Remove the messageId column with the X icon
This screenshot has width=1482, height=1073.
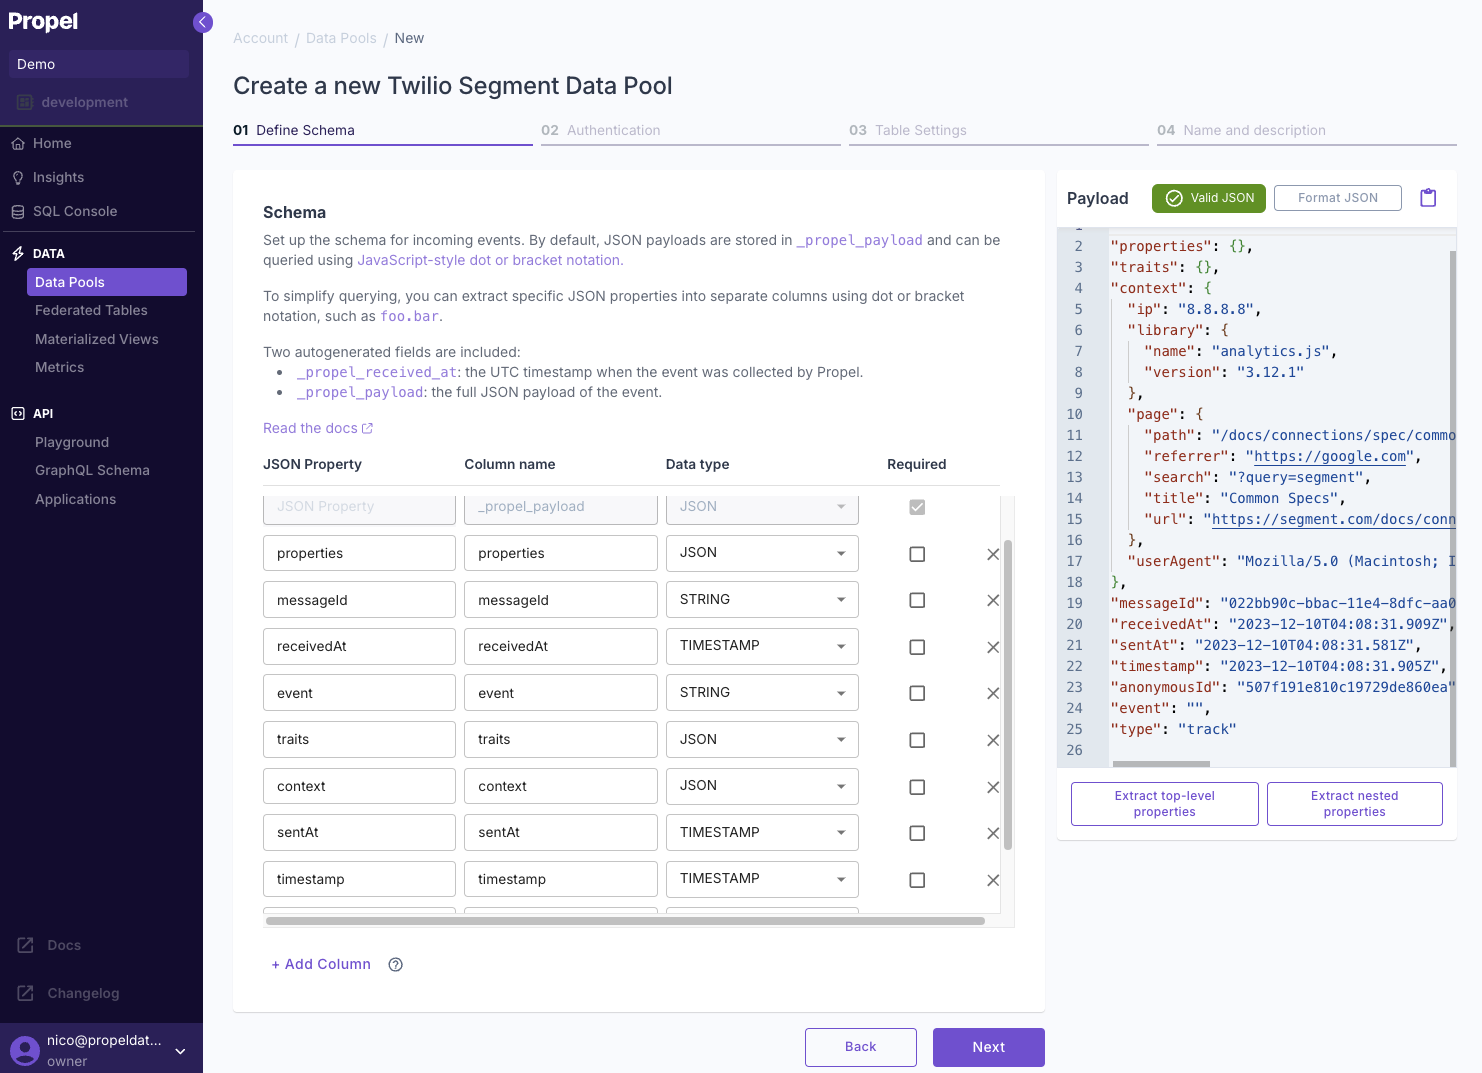992,600
